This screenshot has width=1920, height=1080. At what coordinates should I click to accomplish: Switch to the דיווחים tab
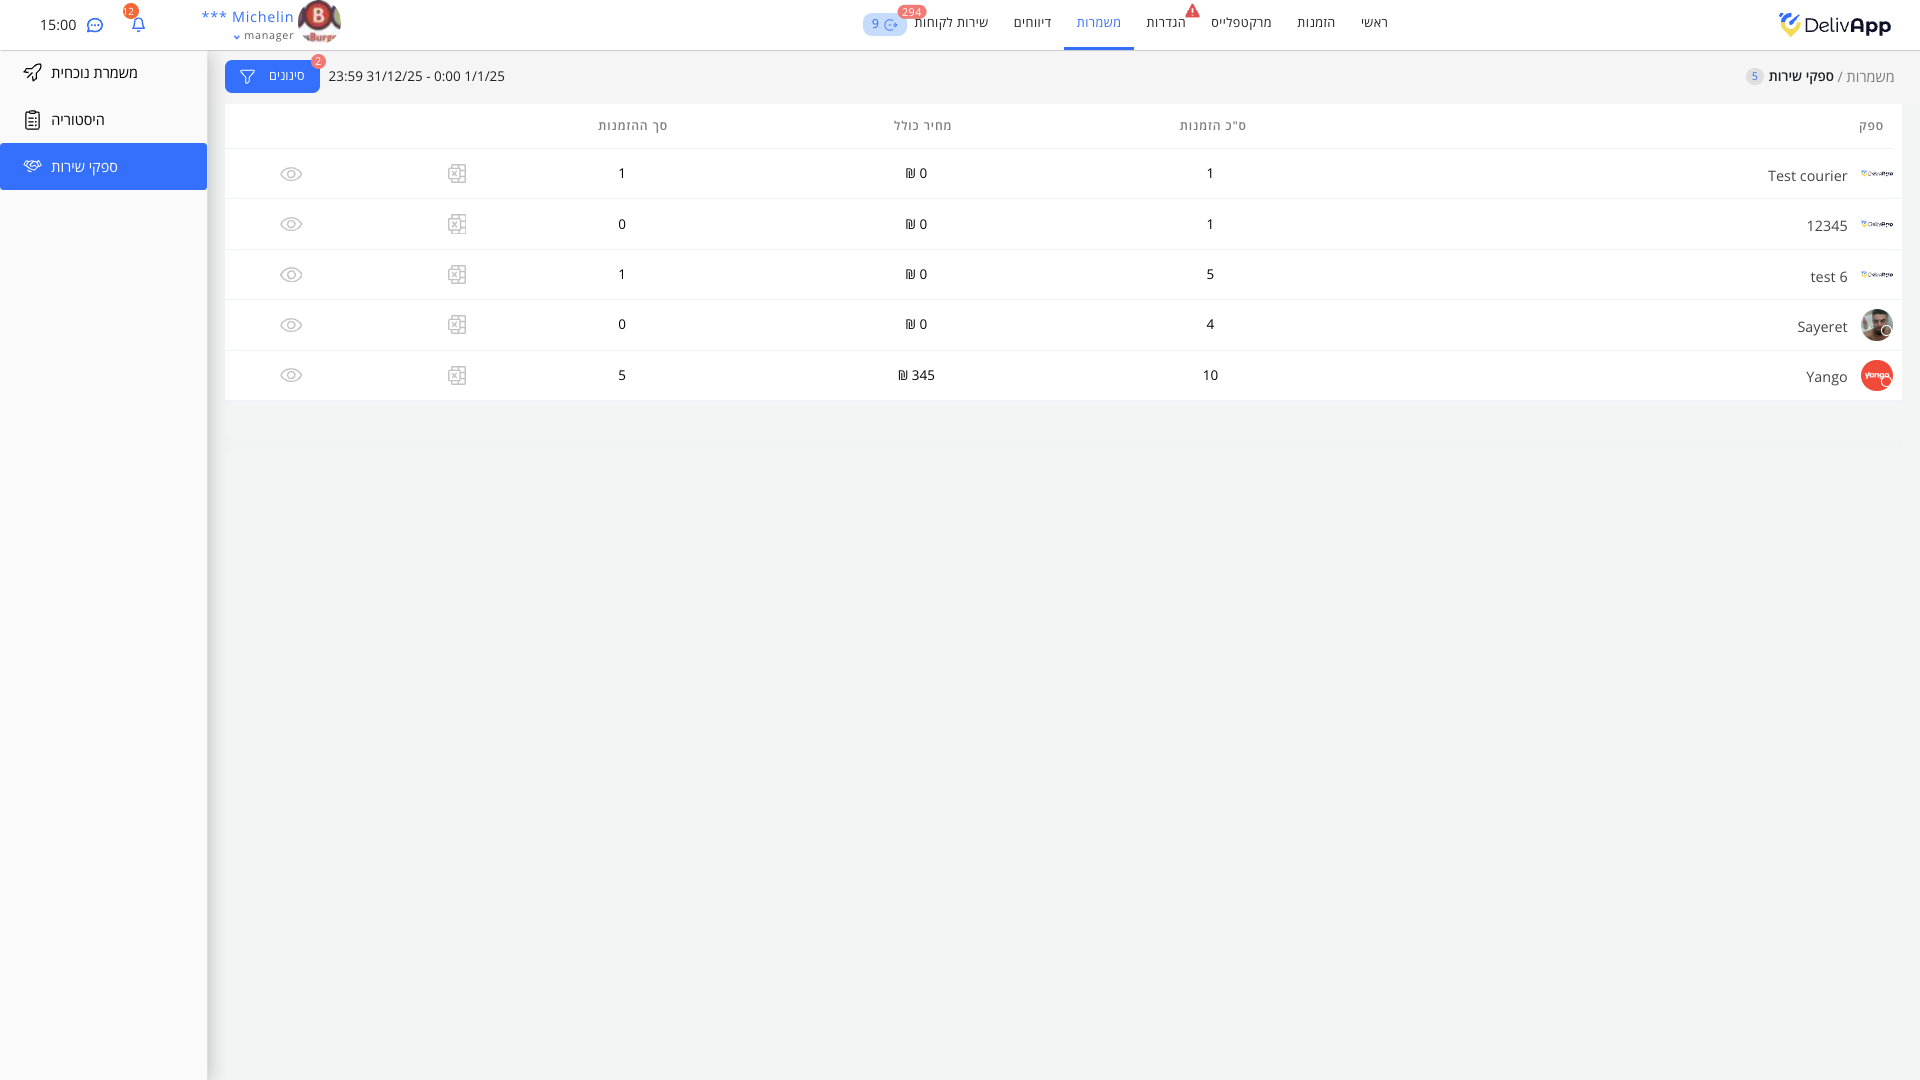(1032, 23)
